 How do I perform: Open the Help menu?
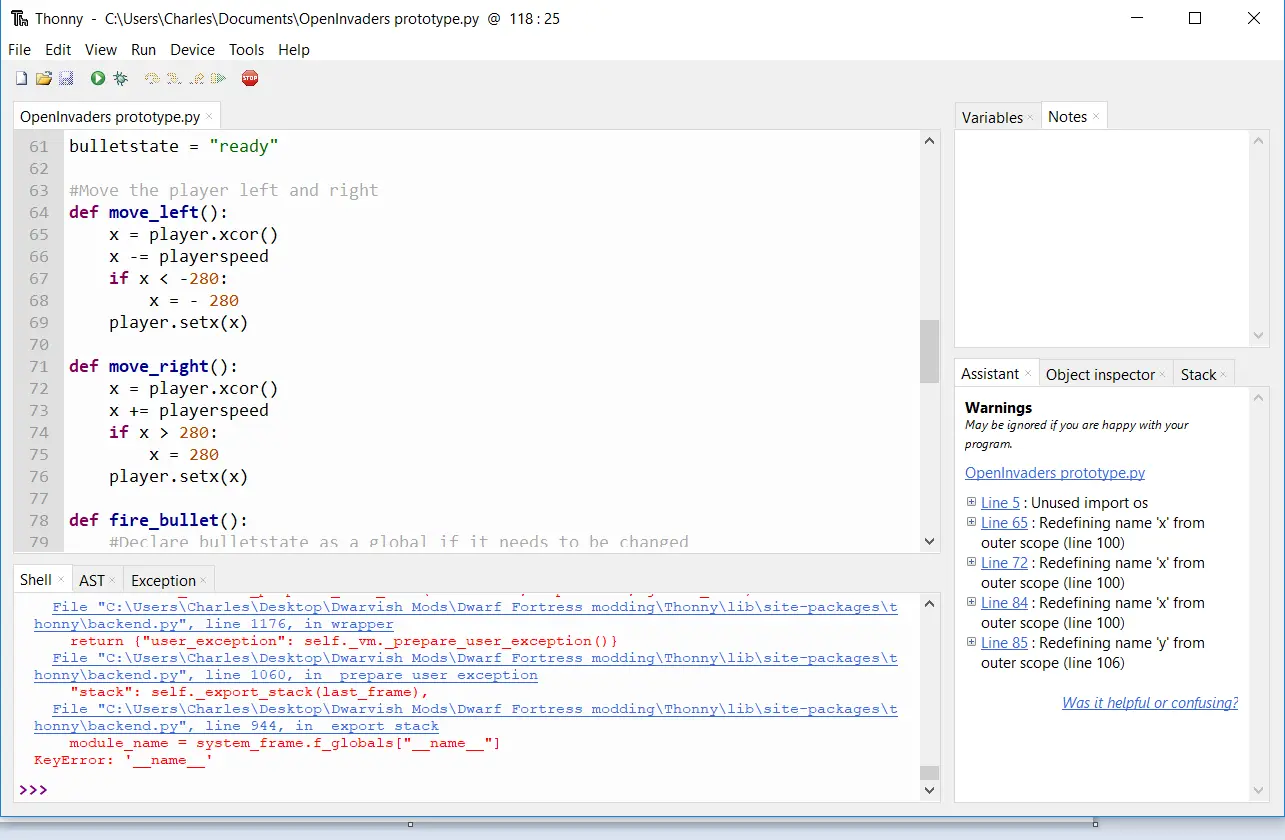coord(294,49)
